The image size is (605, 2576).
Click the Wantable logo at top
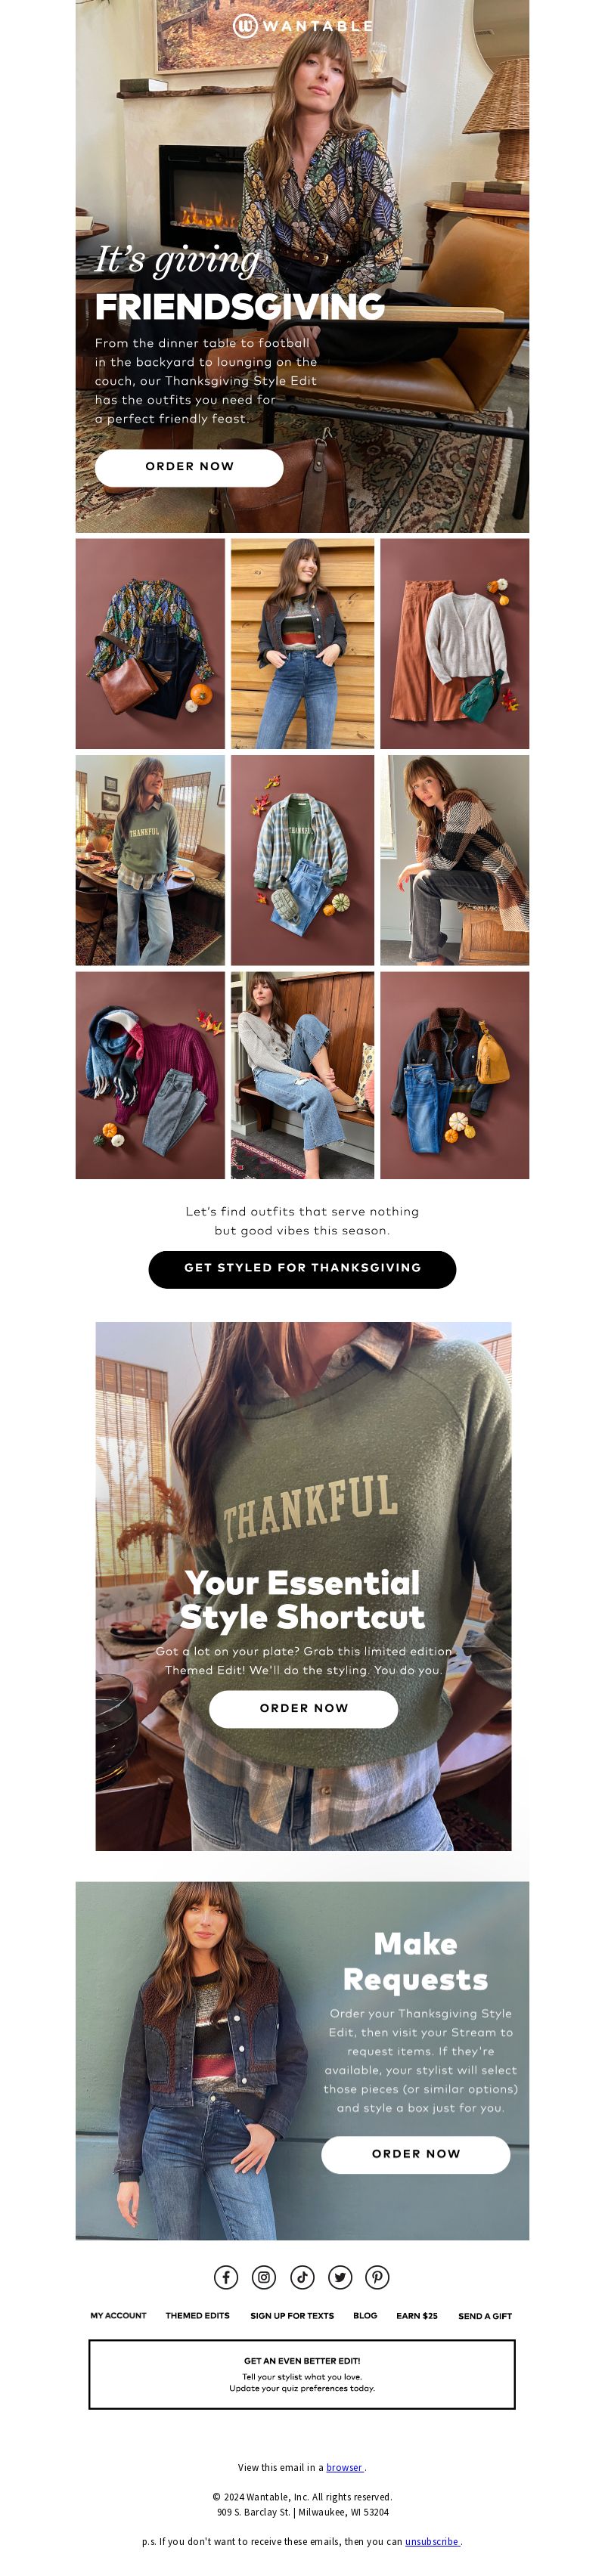coord(302,26)
